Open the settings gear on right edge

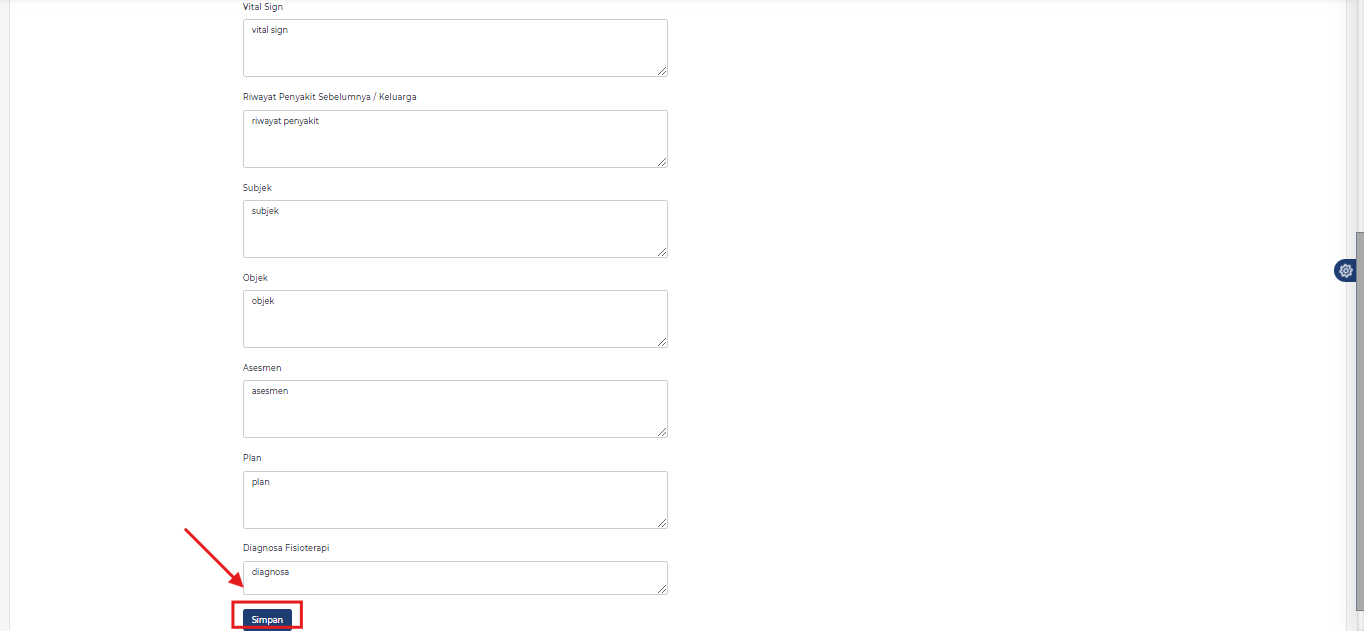1346,270
